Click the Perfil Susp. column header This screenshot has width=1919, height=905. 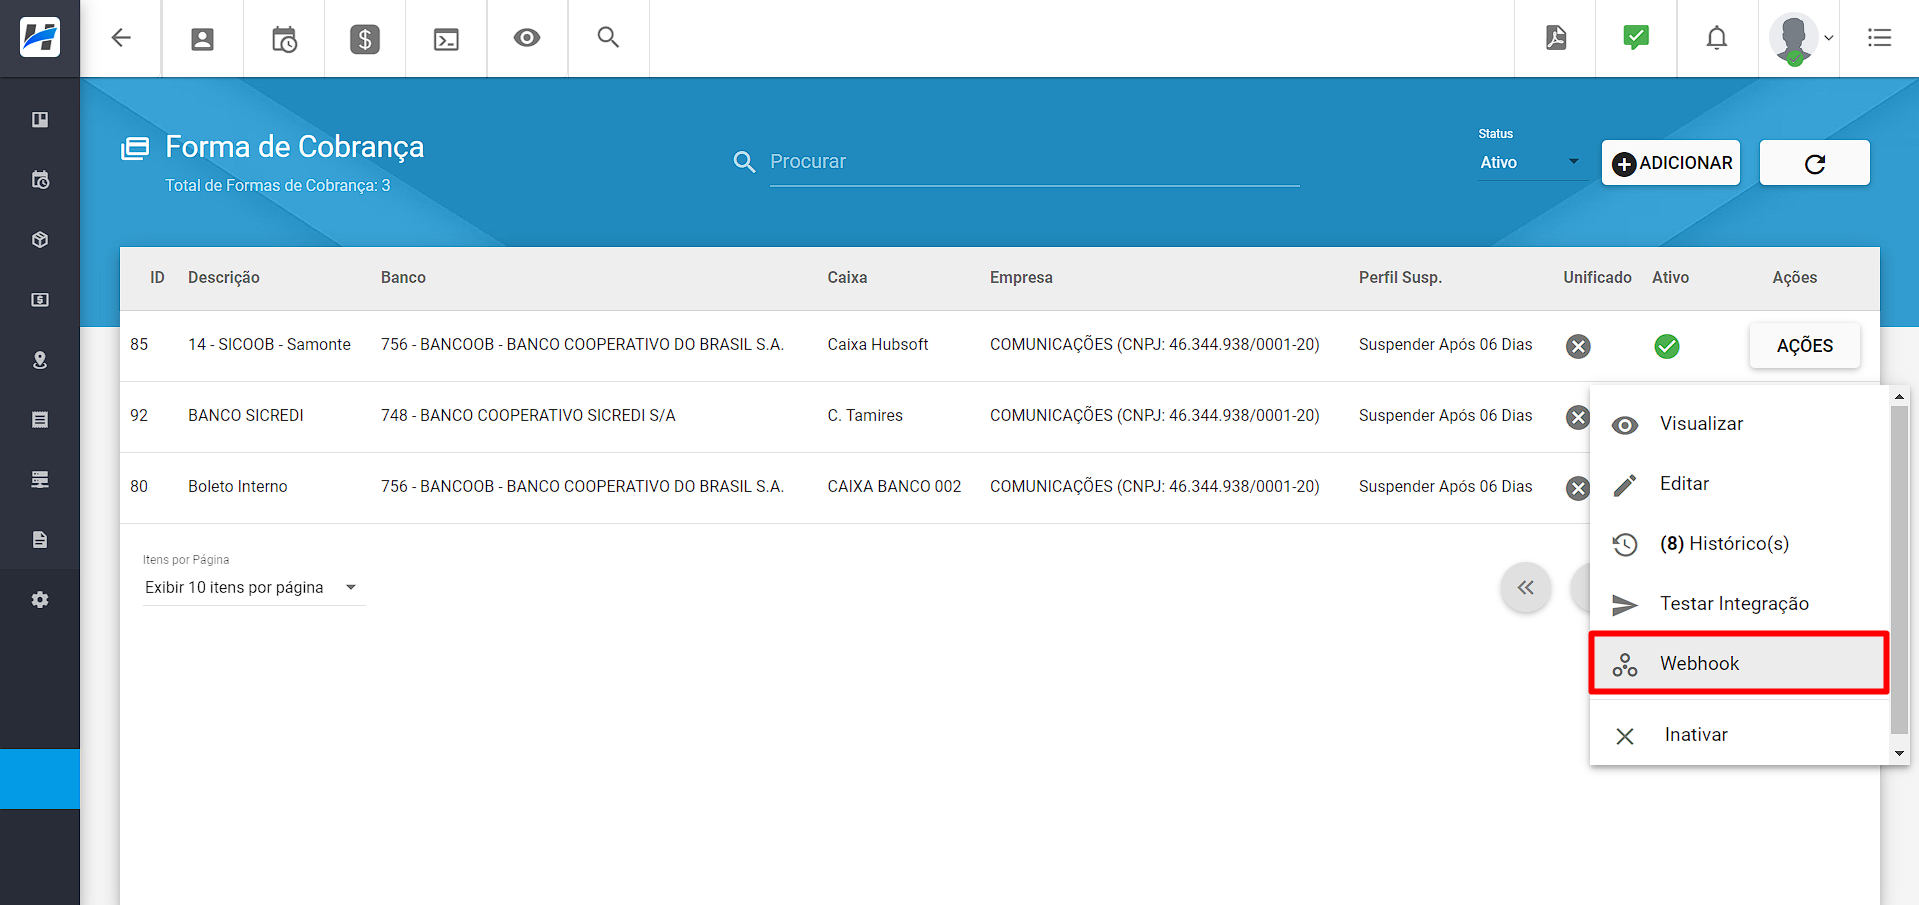[x=1400, y=278]
